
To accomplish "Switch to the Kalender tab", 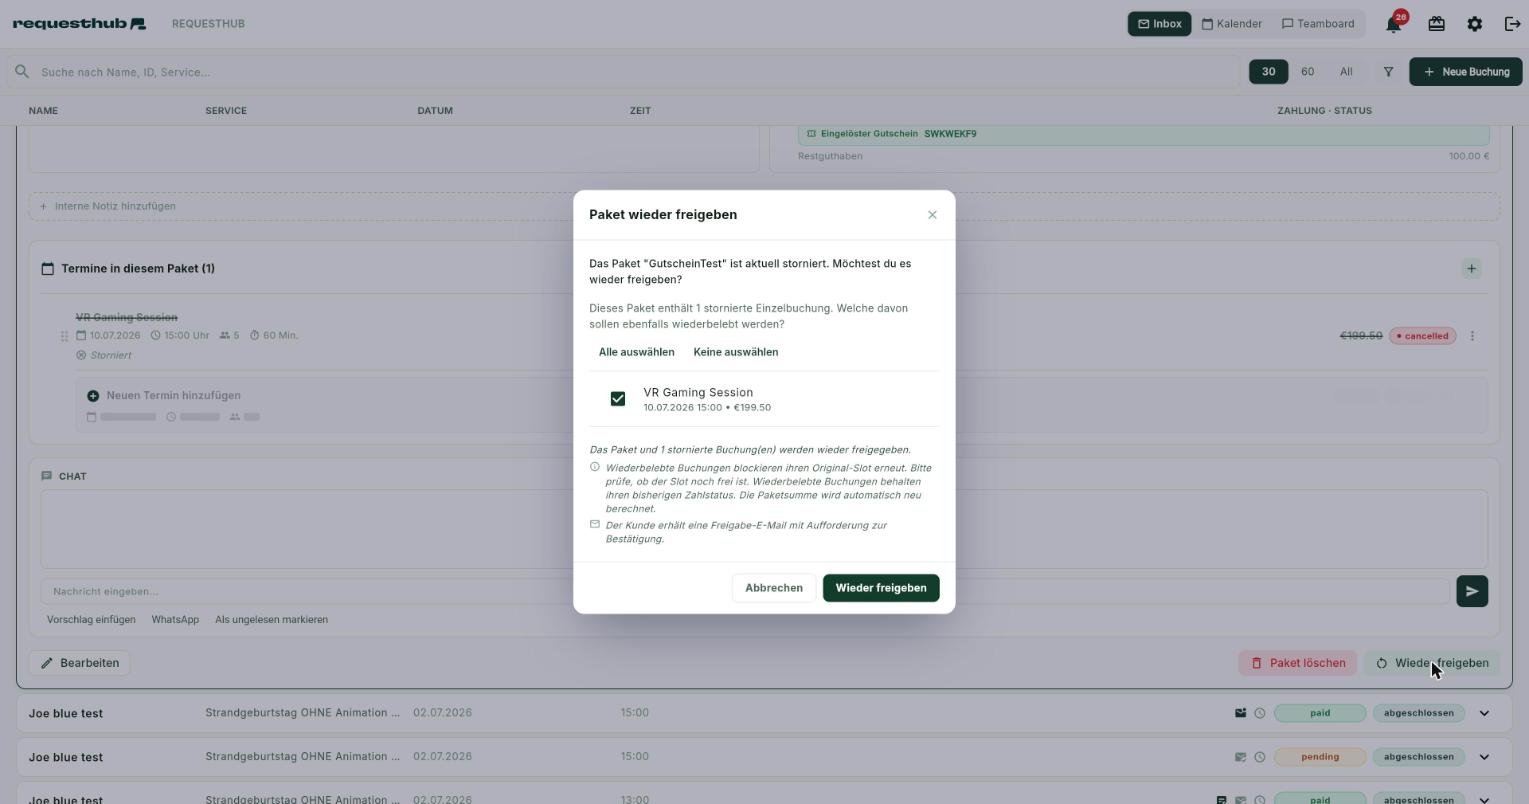I will [x=1232, y=24].
